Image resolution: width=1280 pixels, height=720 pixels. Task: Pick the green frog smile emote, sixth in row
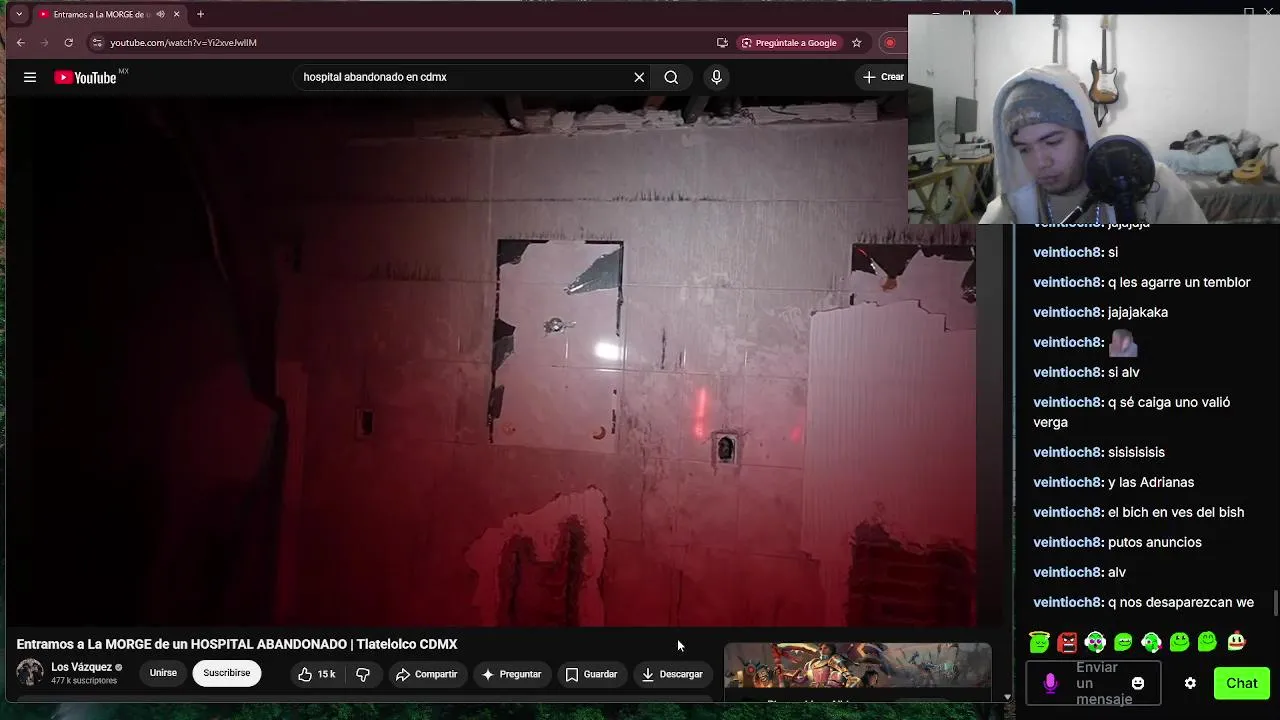[1179, 642]
